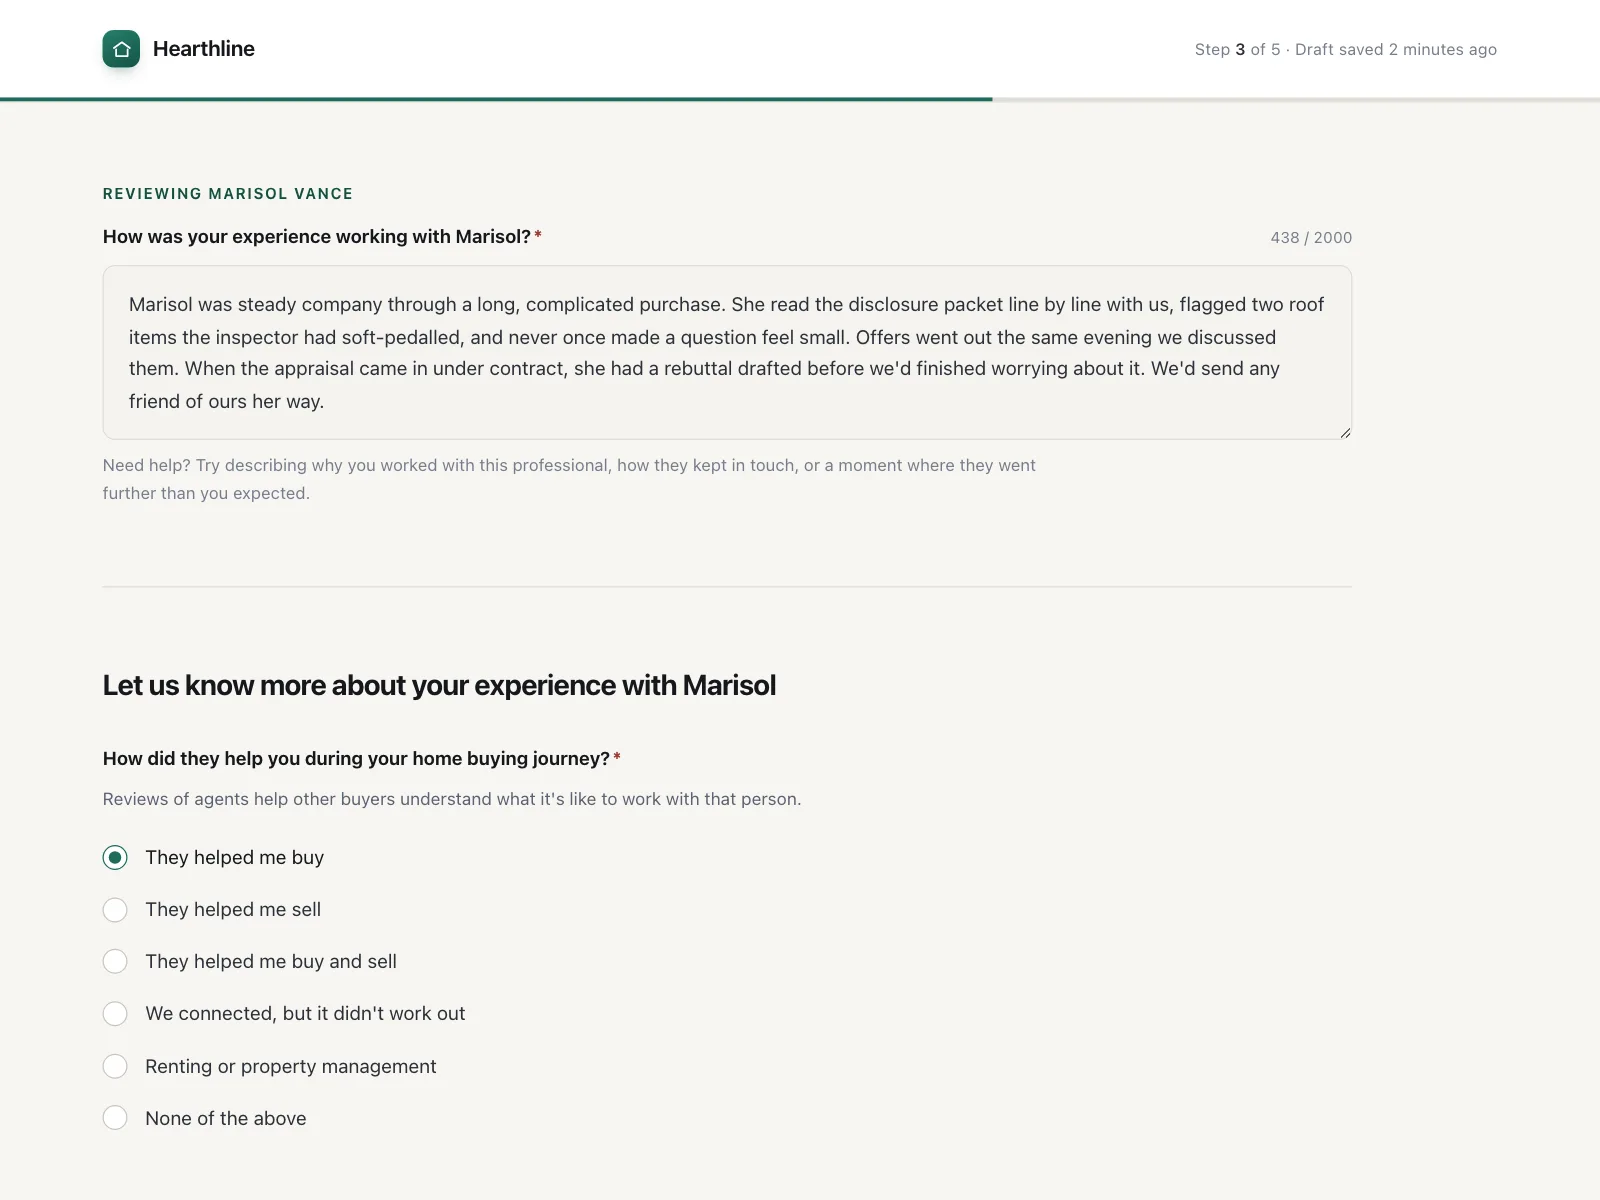The height and width of the screenshot is (1200, 1600).
Task: Click the 'Step 3 of 5' draft status text
Action: coord(1345,49)
